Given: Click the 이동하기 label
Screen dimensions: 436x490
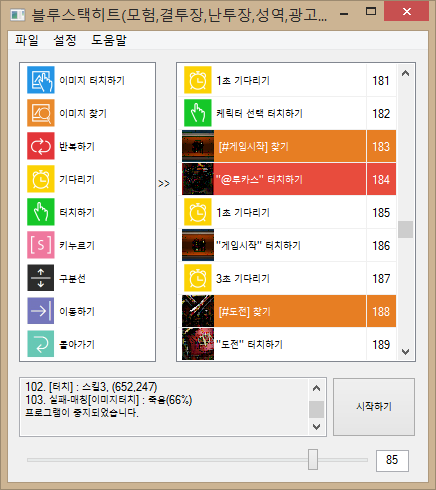Looking at the screenshot, I should 77,311.
